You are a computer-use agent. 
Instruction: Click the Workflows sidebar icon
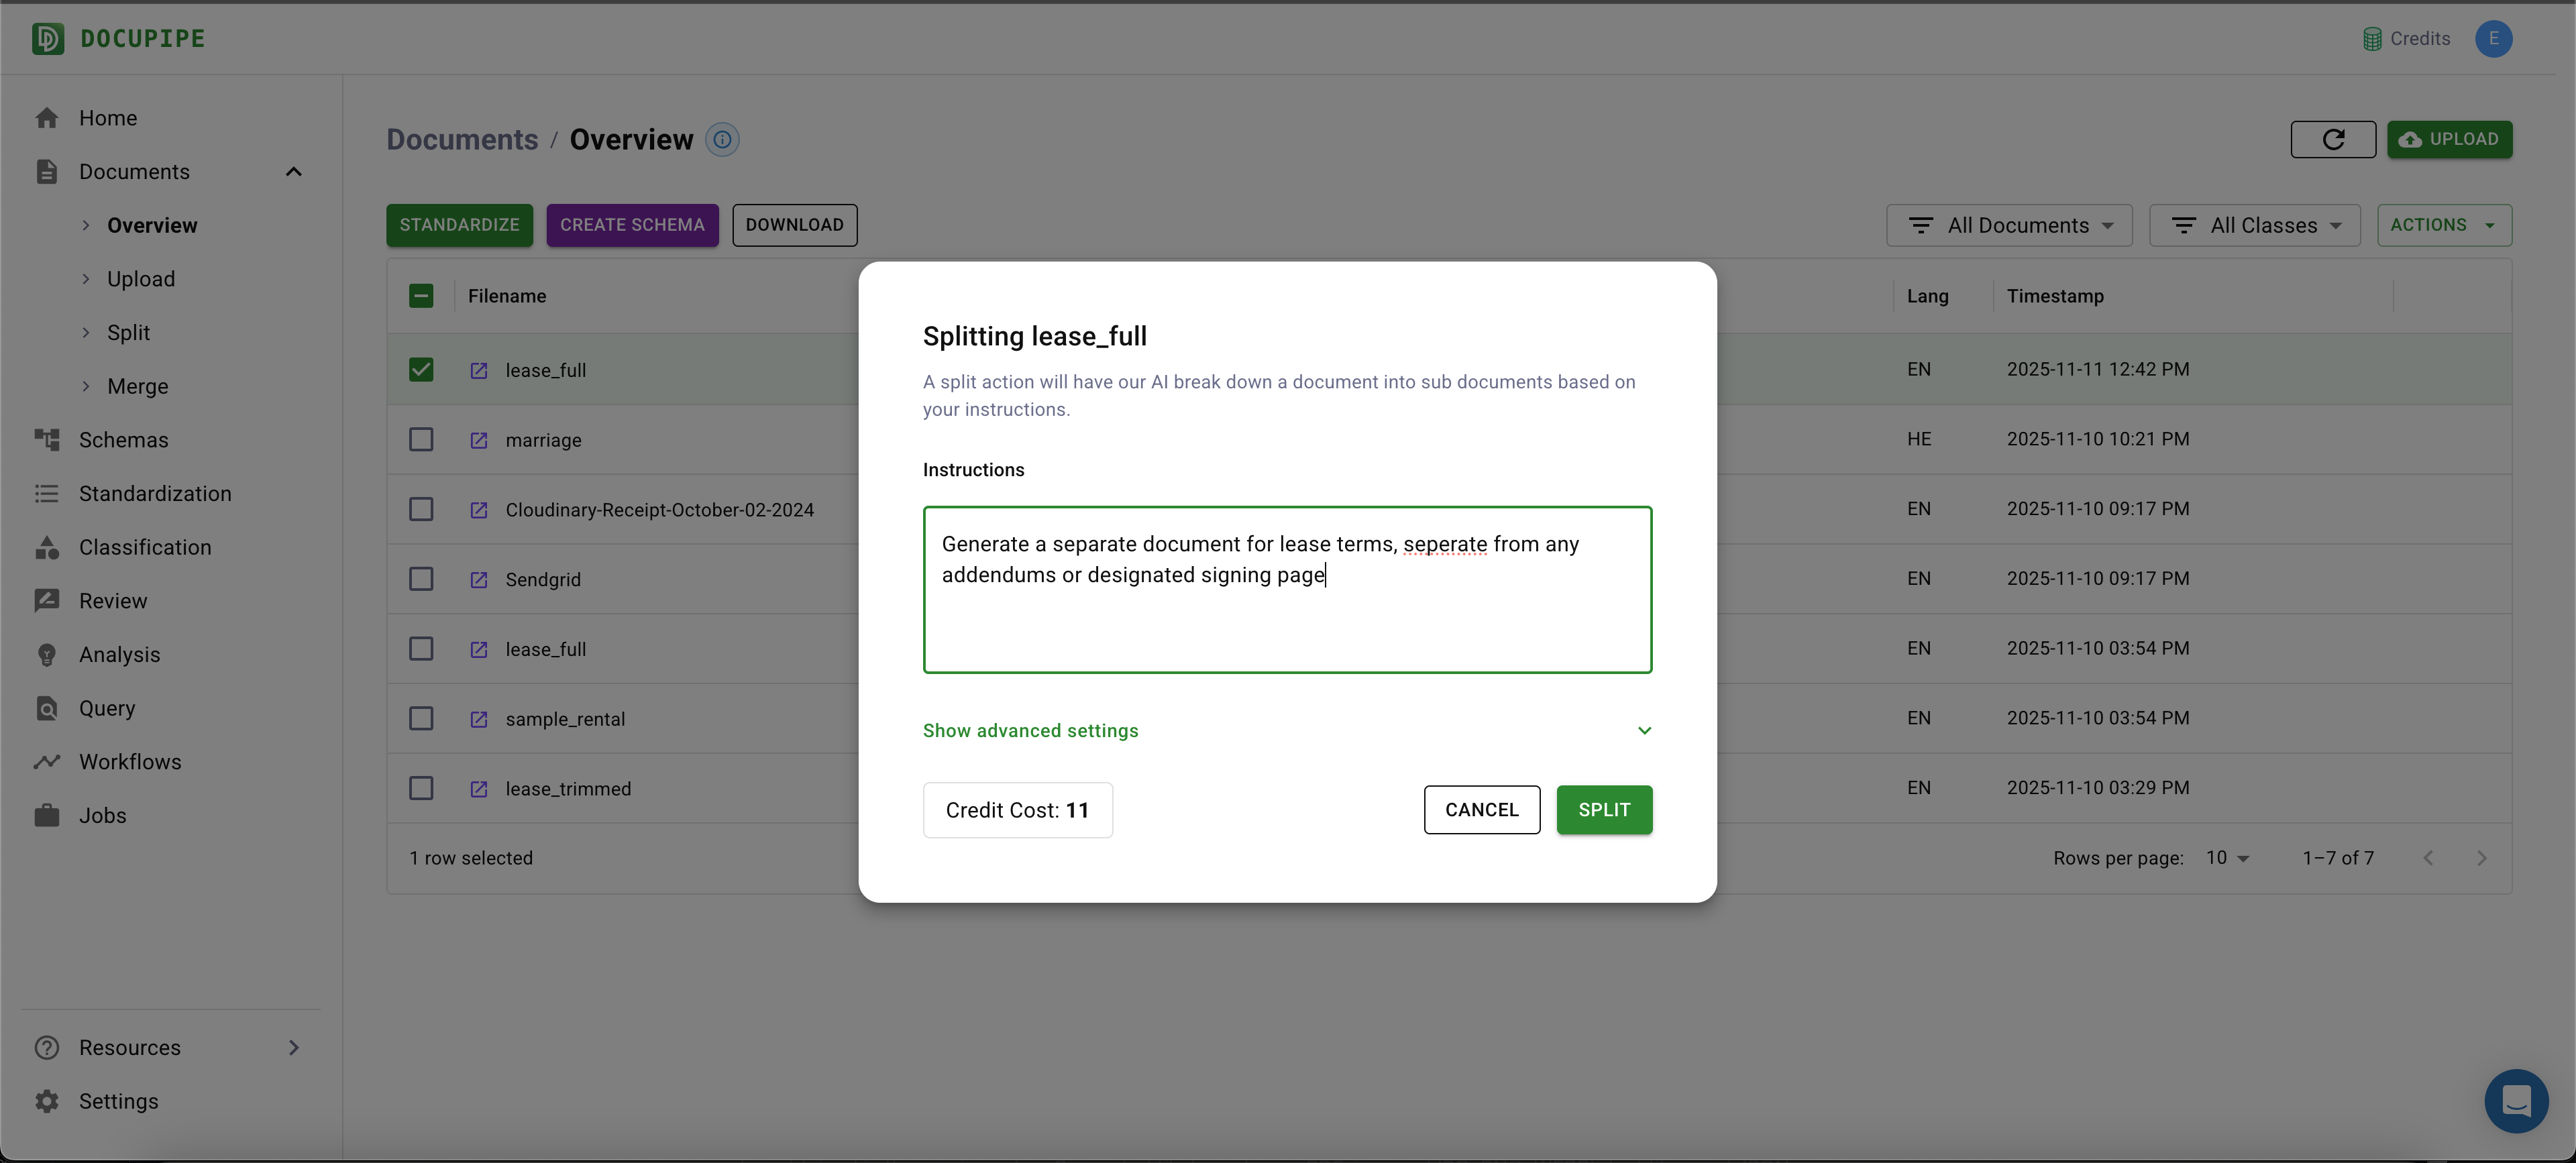coord(47,762)
